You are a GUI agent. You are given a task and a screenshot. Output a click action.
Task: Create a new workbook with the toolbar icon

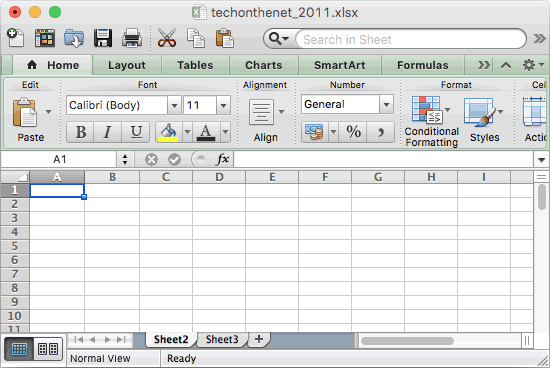[15, 38]
